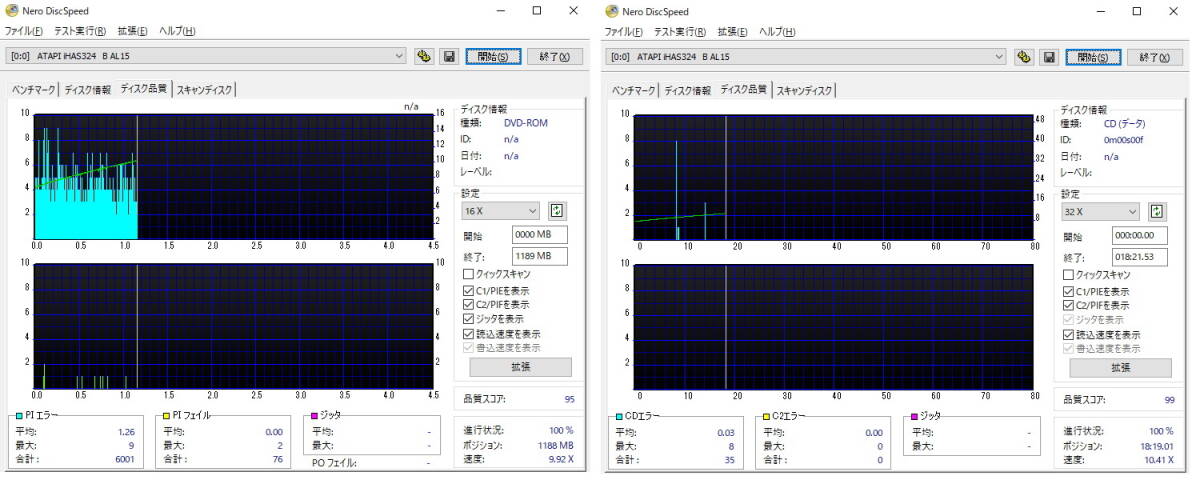Click speed value 10.41 X

pyautogui.click(x=1157, y=460)
